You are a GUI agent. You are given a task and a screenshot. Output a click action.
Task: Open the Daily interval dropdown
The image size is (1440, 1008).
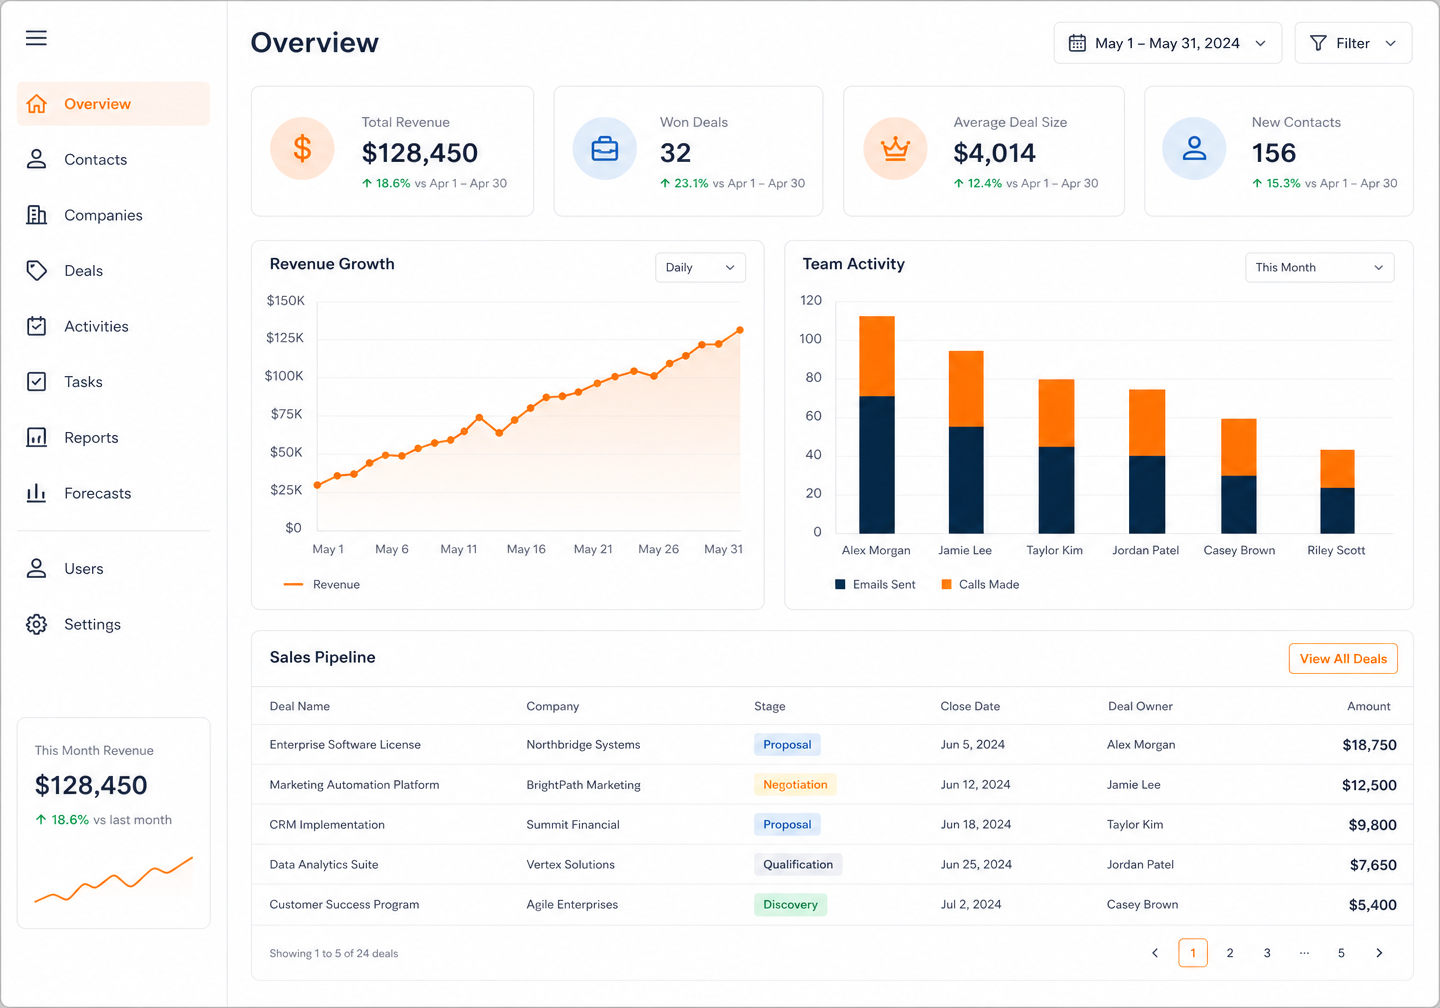pos(700,268)
